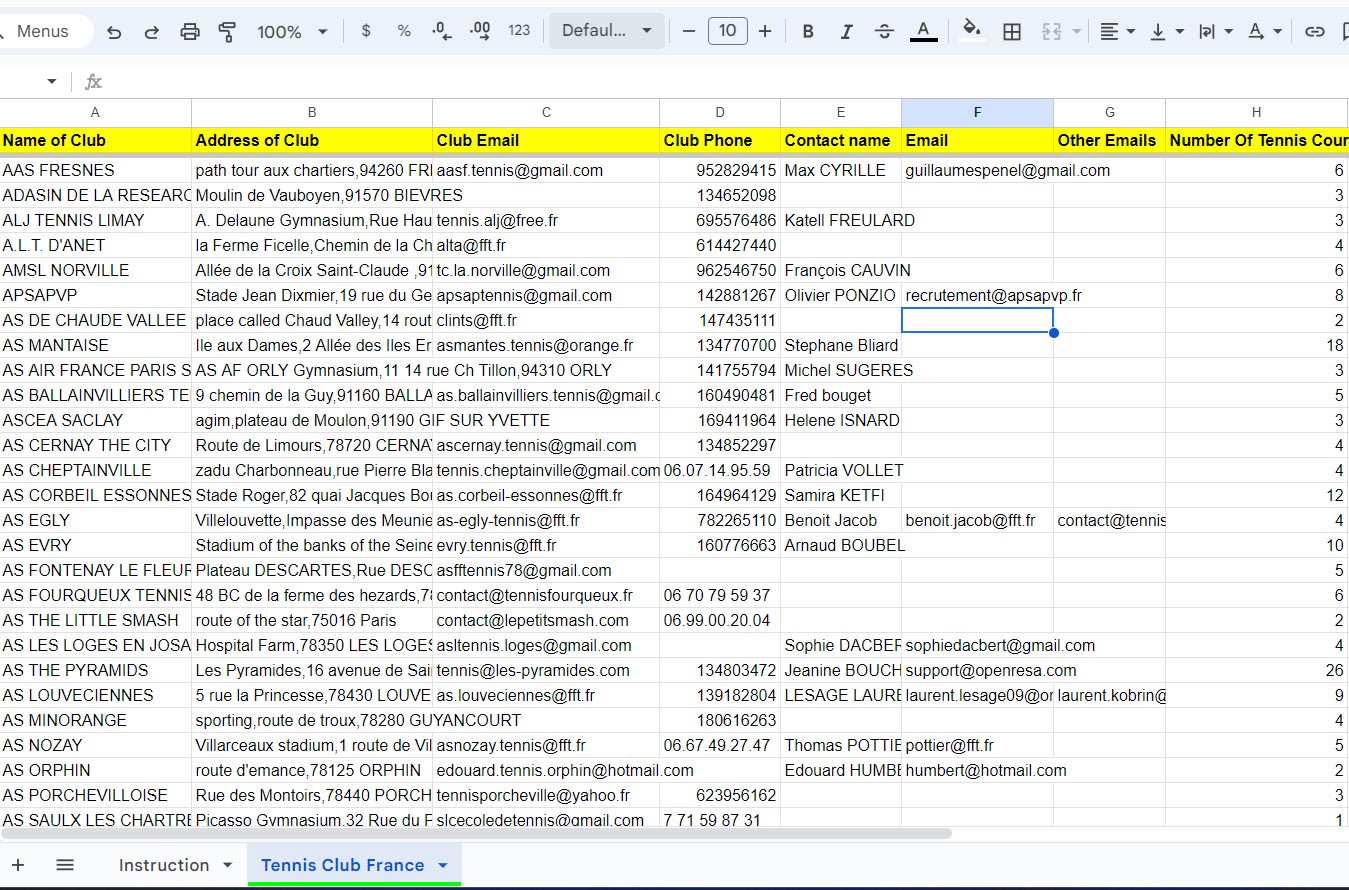Click the tennisporcheville@yahoo.fr cell
The width and height of the screenshot is (1349, 890).
[546, 795]
